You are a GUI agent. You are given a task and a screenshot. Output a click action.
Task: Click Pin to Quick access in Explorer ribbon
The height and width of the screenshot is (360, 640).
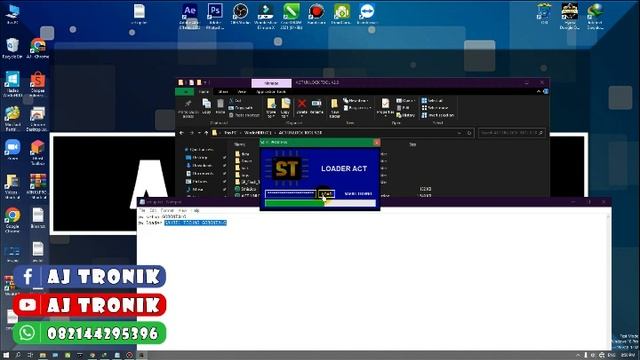click(x=188, y=108)
